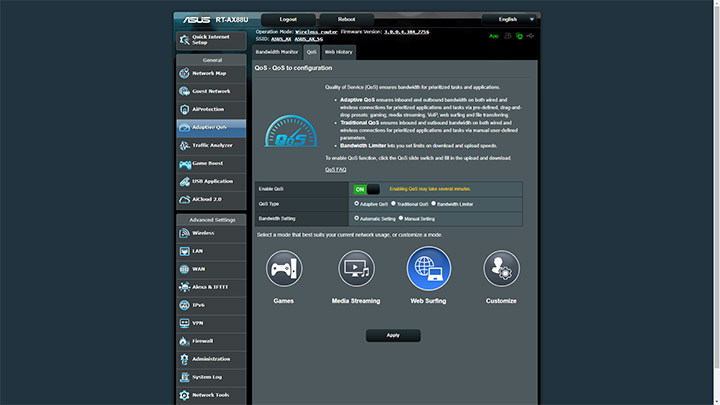This screenshot has height=405, width=720.
Task: Click the ASUS_AX SSID link
Action: click(x=281, y=39)
